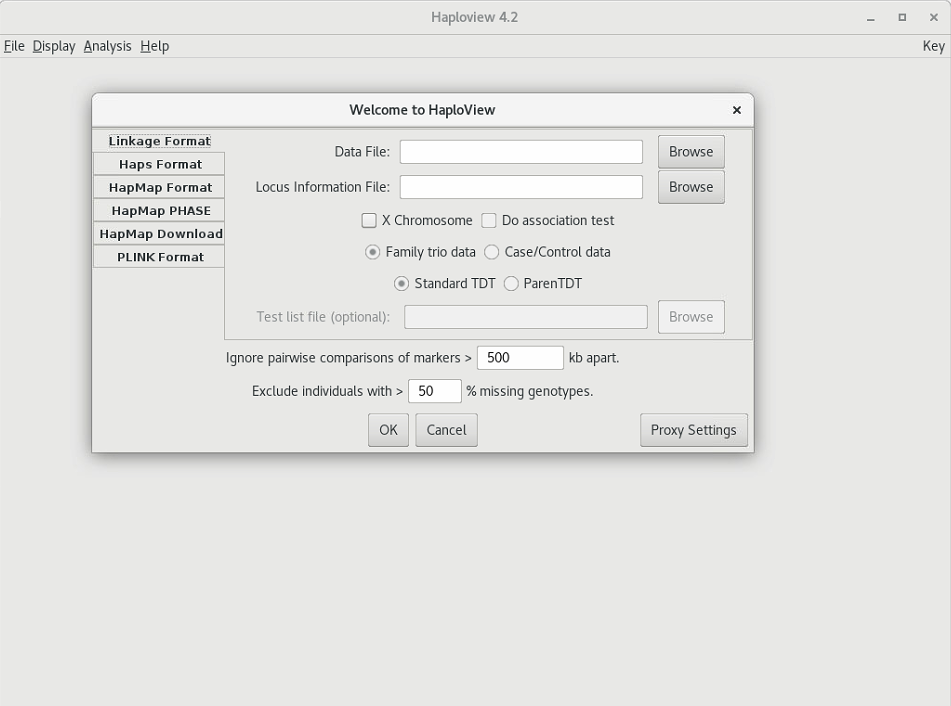Image resolution: width=951 pixels, height=706 pixels.
Task: Open Proxy Settings
Action: click(694, 430)
